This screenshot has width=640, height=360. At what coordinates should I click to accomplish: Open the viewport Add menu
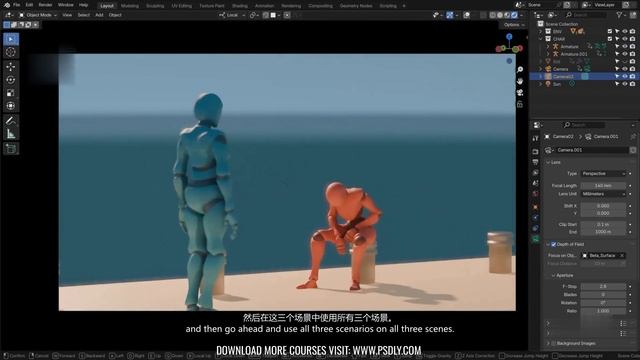coord(99,15)
